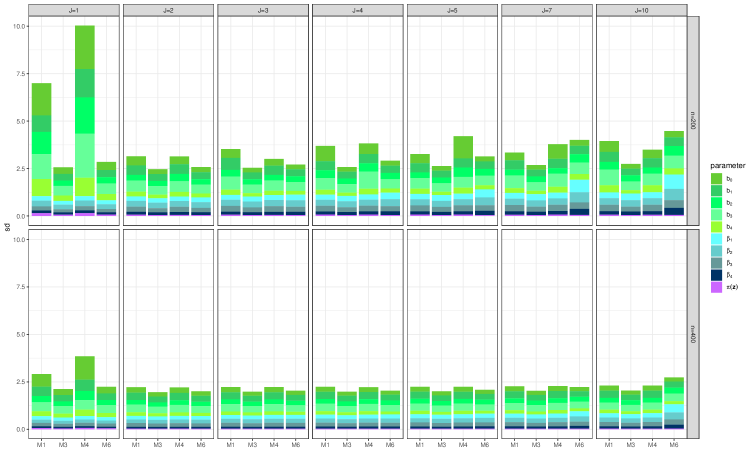The width and height of the screenshot is (753, 452).
Task: Select the J=4 facet strip header
Action: tap(358, 11)
